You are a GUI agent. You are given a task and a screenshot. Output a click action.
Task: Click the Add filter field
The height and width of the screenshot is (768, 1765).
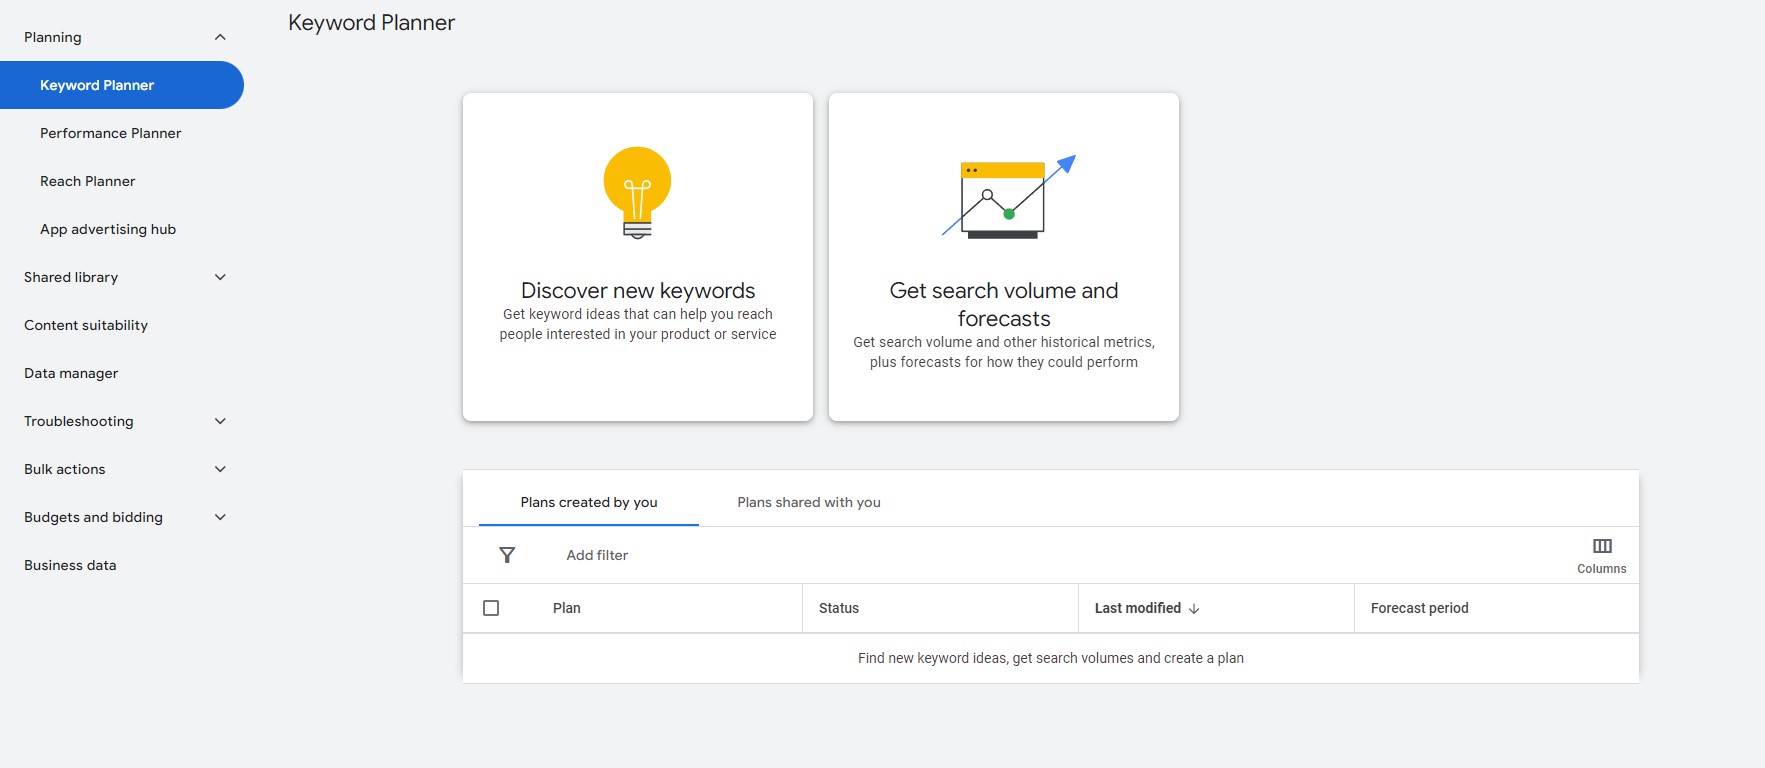(x=597, y=555)
